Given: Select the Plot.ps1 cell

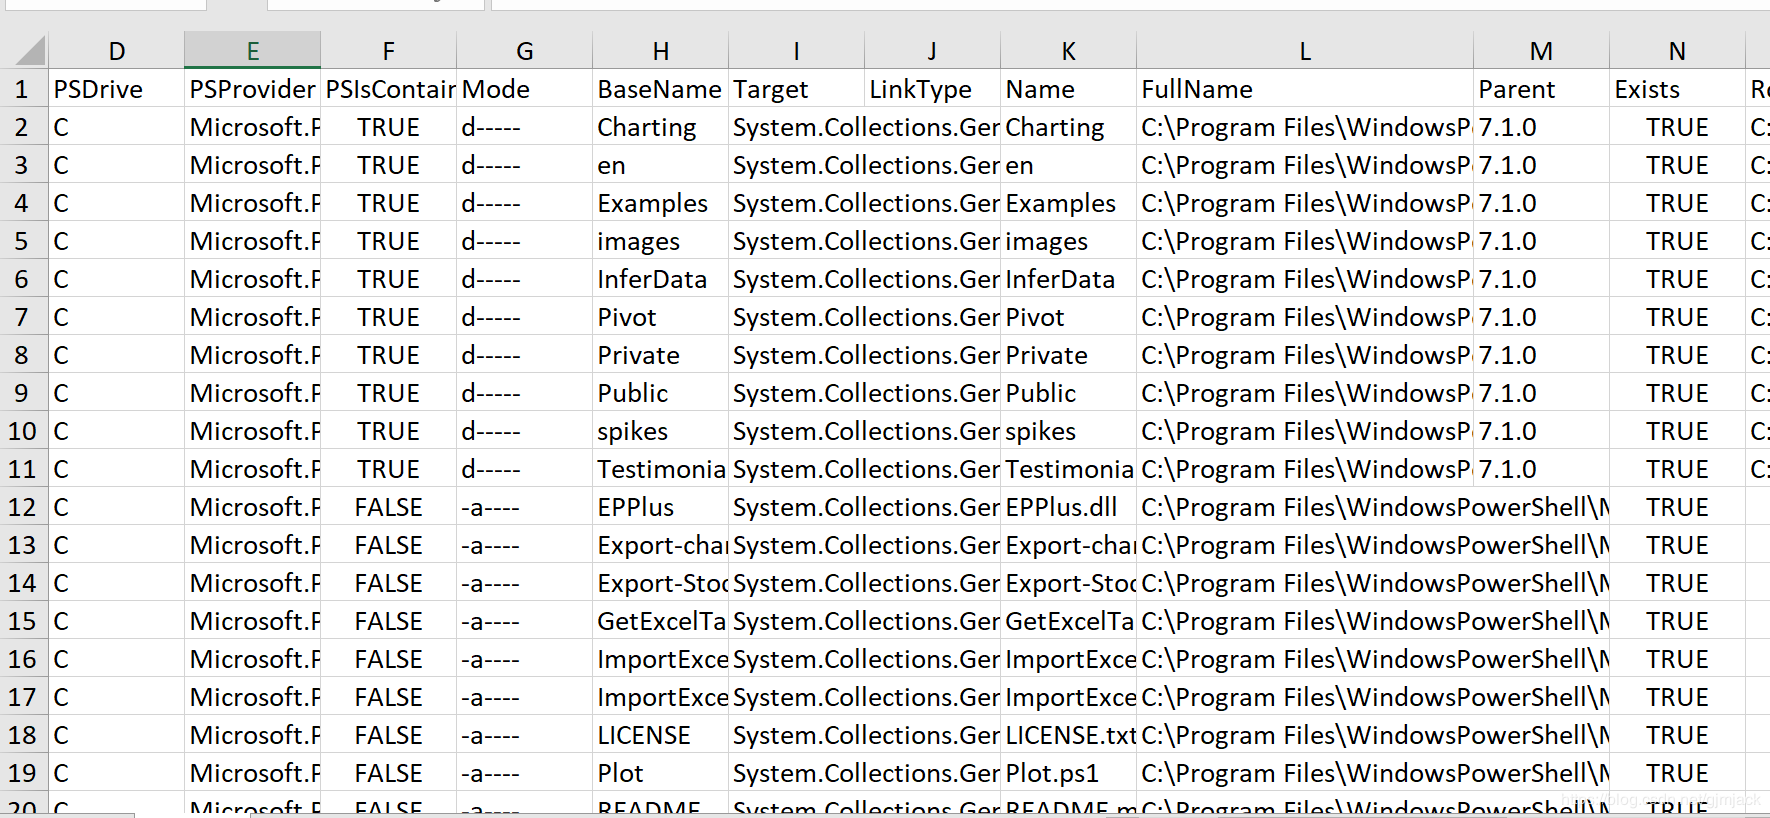Looking at the screenshot, I should pos(1069,773).
